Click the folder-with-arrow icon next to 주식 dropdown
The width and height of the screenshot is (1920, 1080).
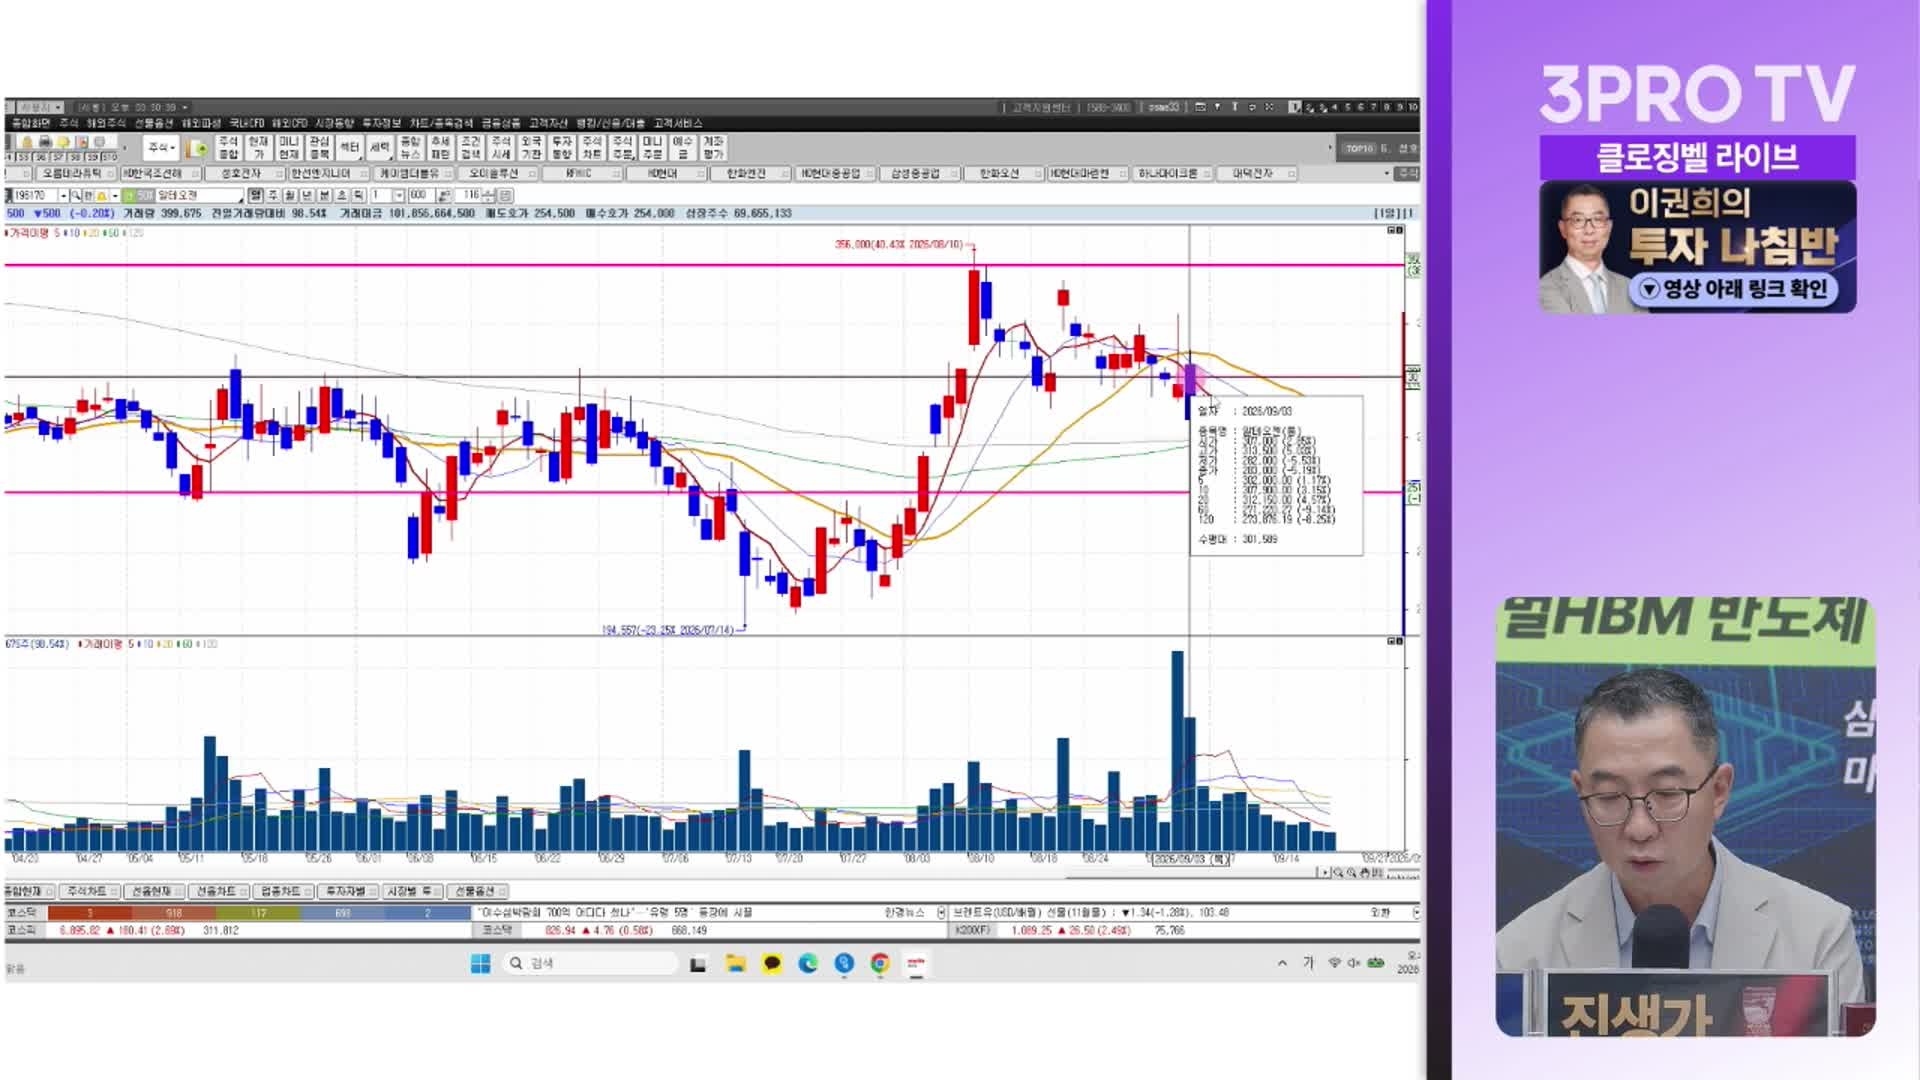tap(198, 149)
